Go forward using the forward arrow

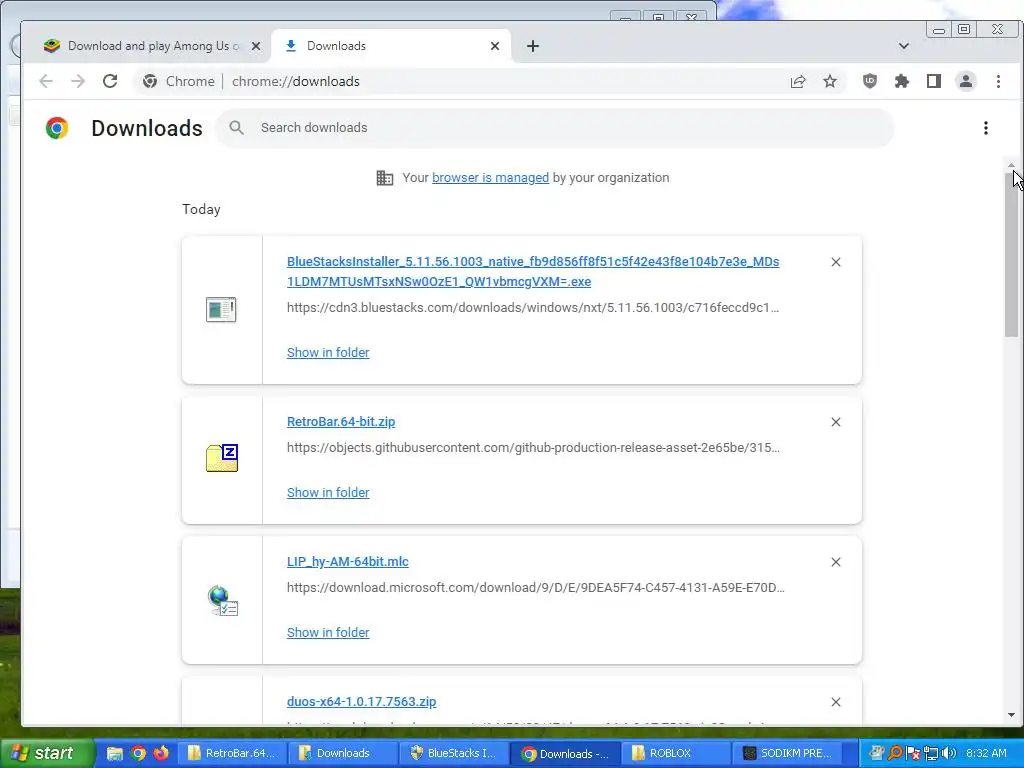[x=78, y=81]
